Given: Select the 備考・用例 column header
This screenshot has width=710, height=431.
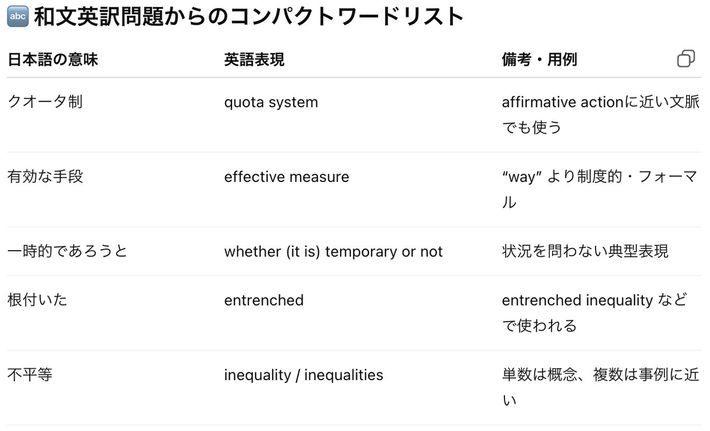Looking at the screenshot, I should point(539,60).
